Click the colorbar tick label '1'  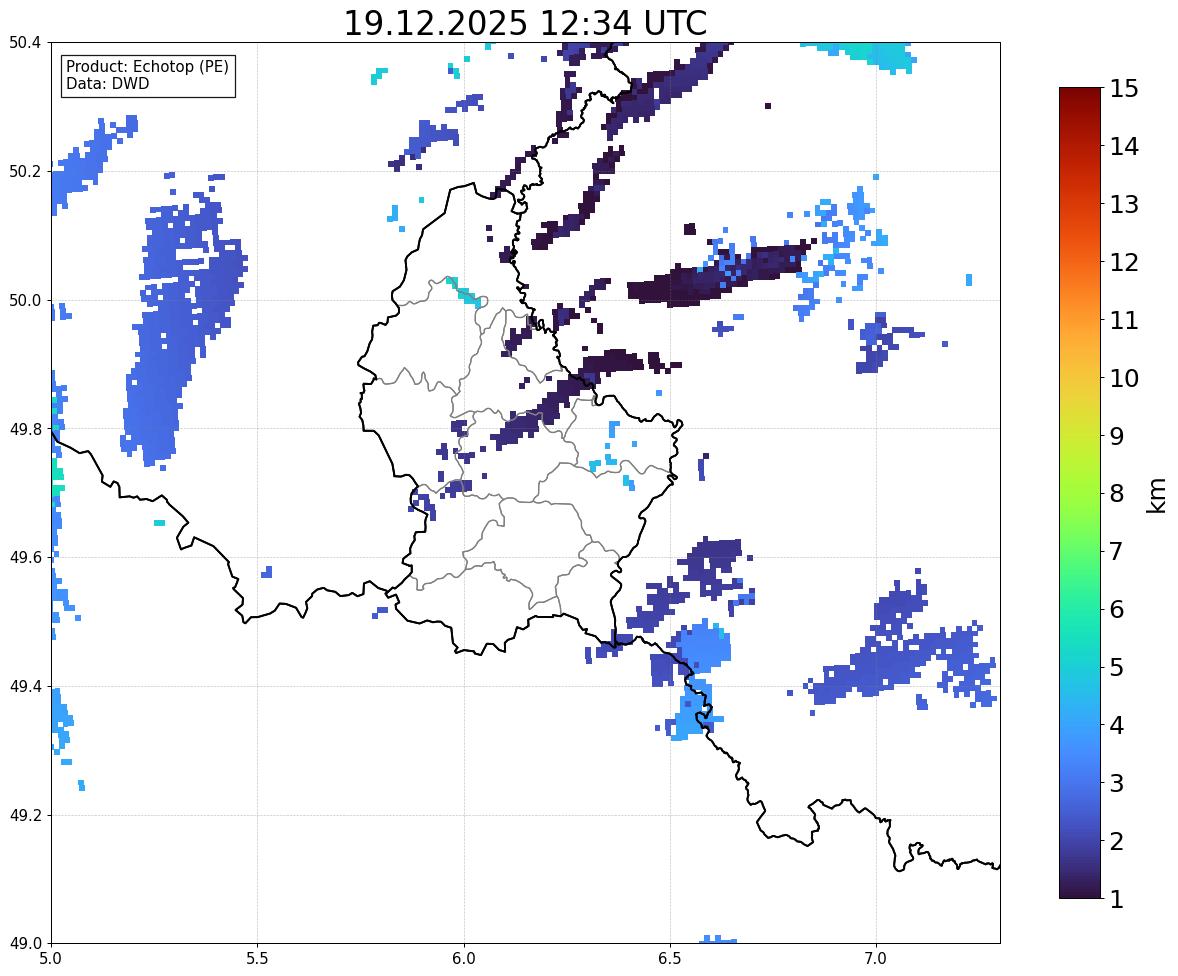tap(1116, 899)
